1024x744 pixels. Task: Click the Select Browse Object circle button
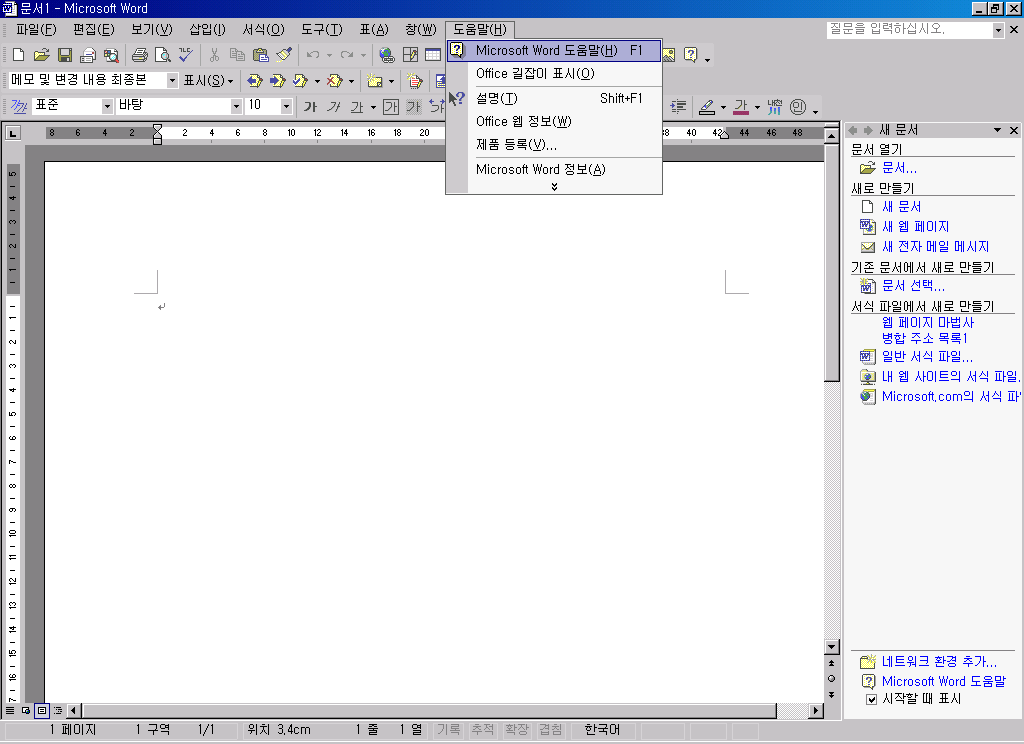[831, 679]
